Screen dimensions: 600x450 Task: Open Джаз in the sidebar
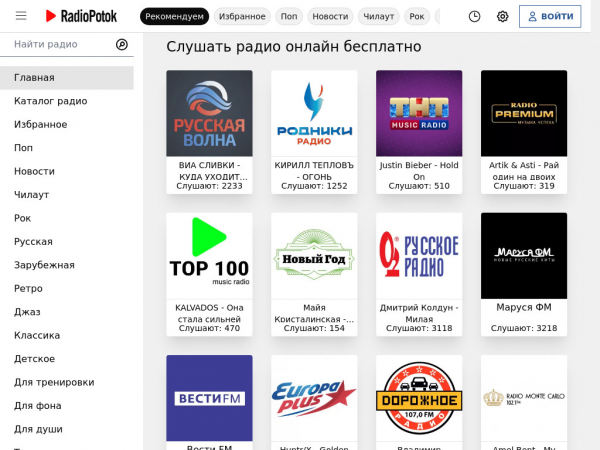click(x=67, y=312)
